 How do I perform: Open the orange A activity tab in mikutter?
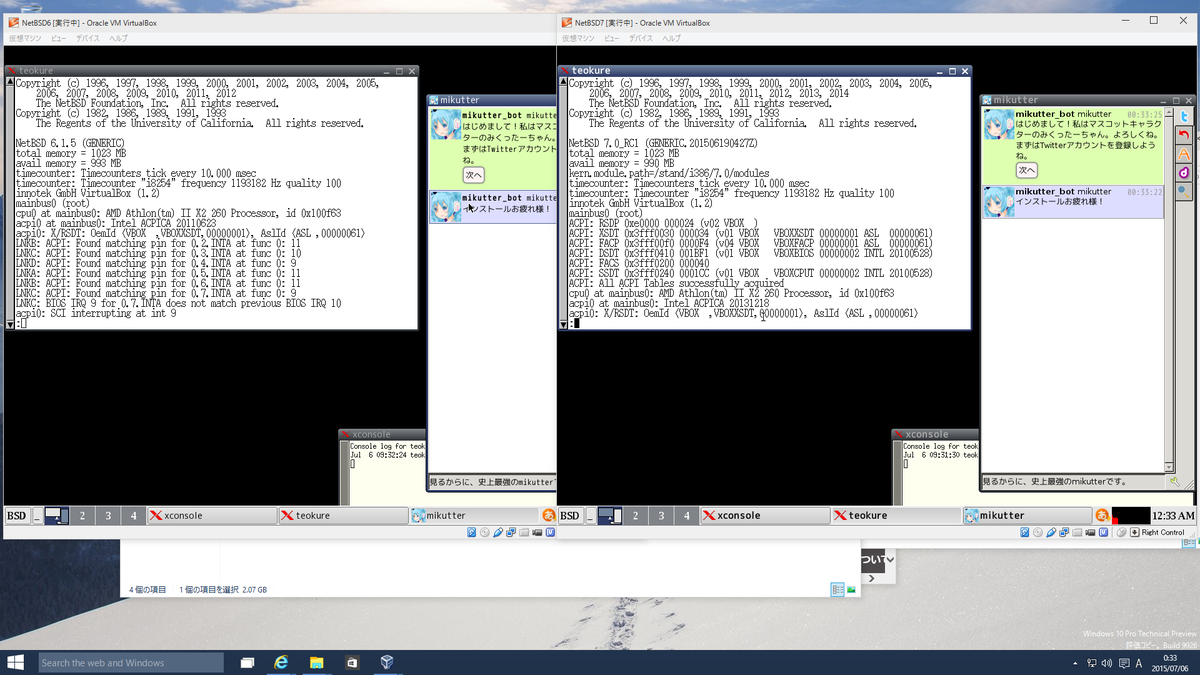point(1185,153)
